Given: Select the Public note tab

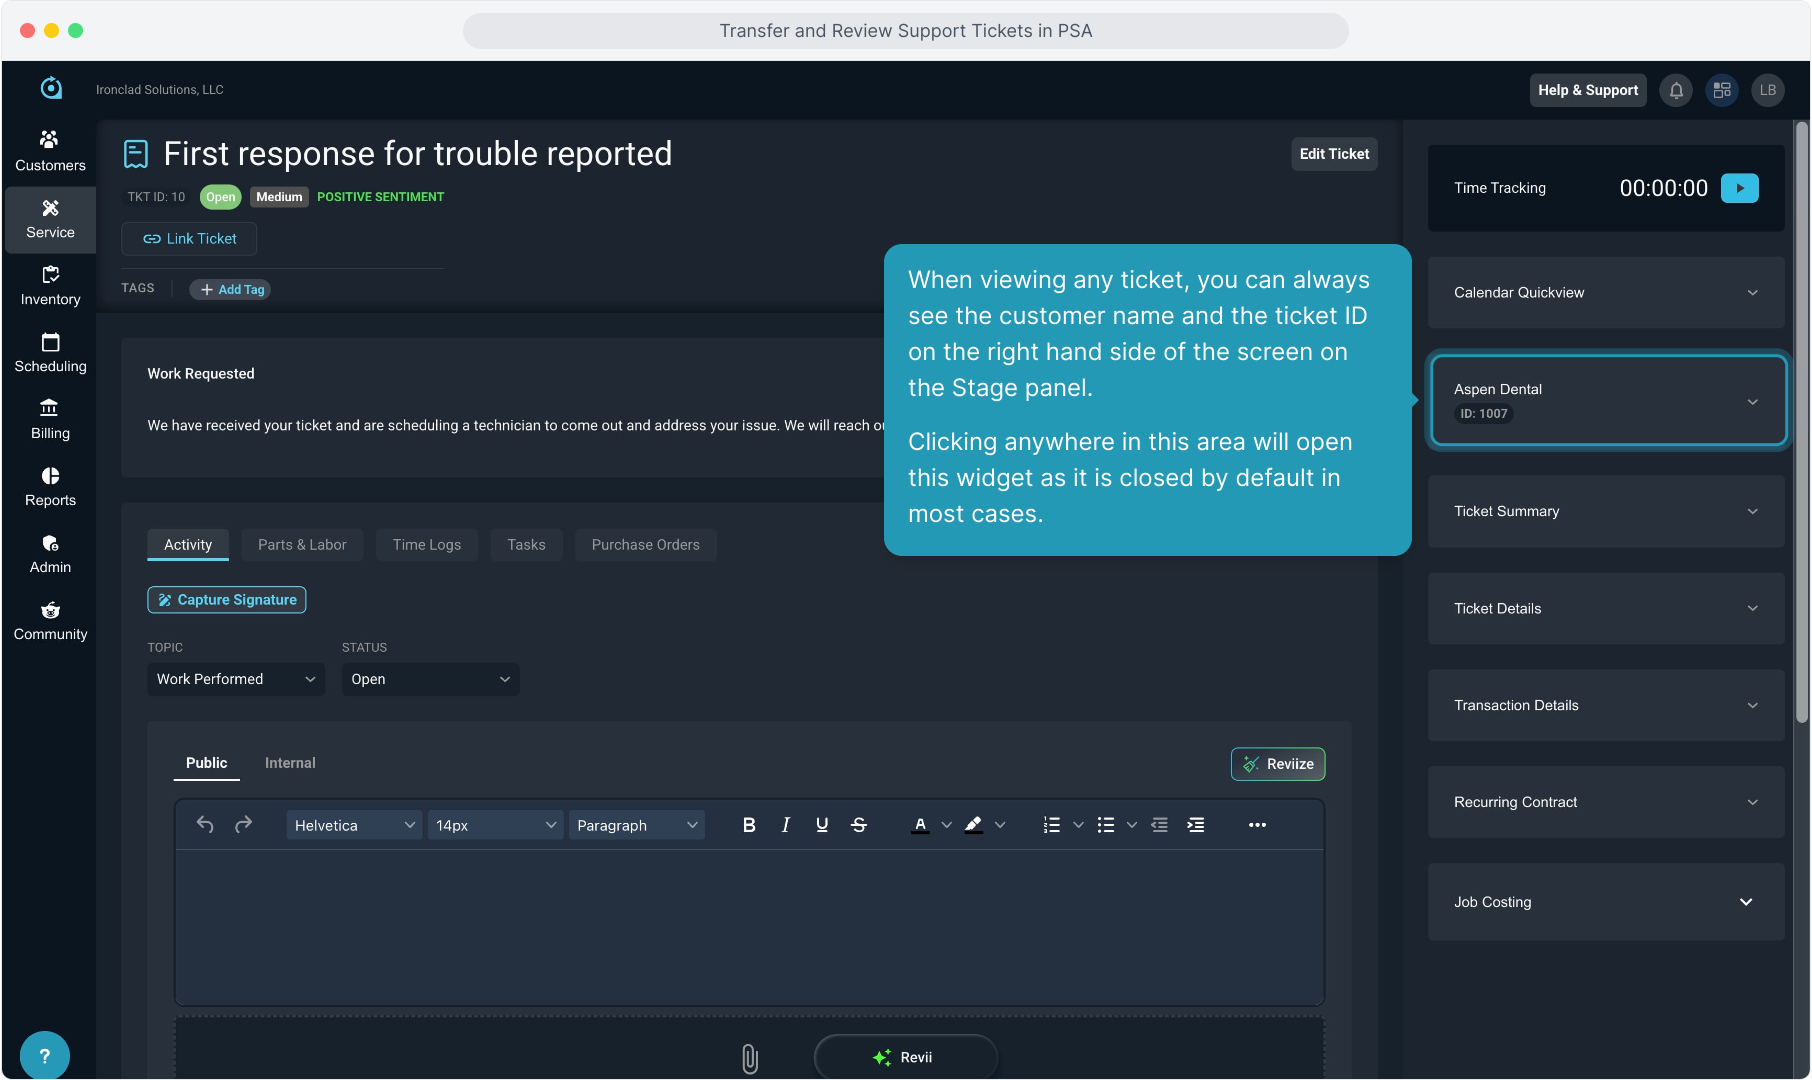Looking at the screenshot, I should 206,763.
